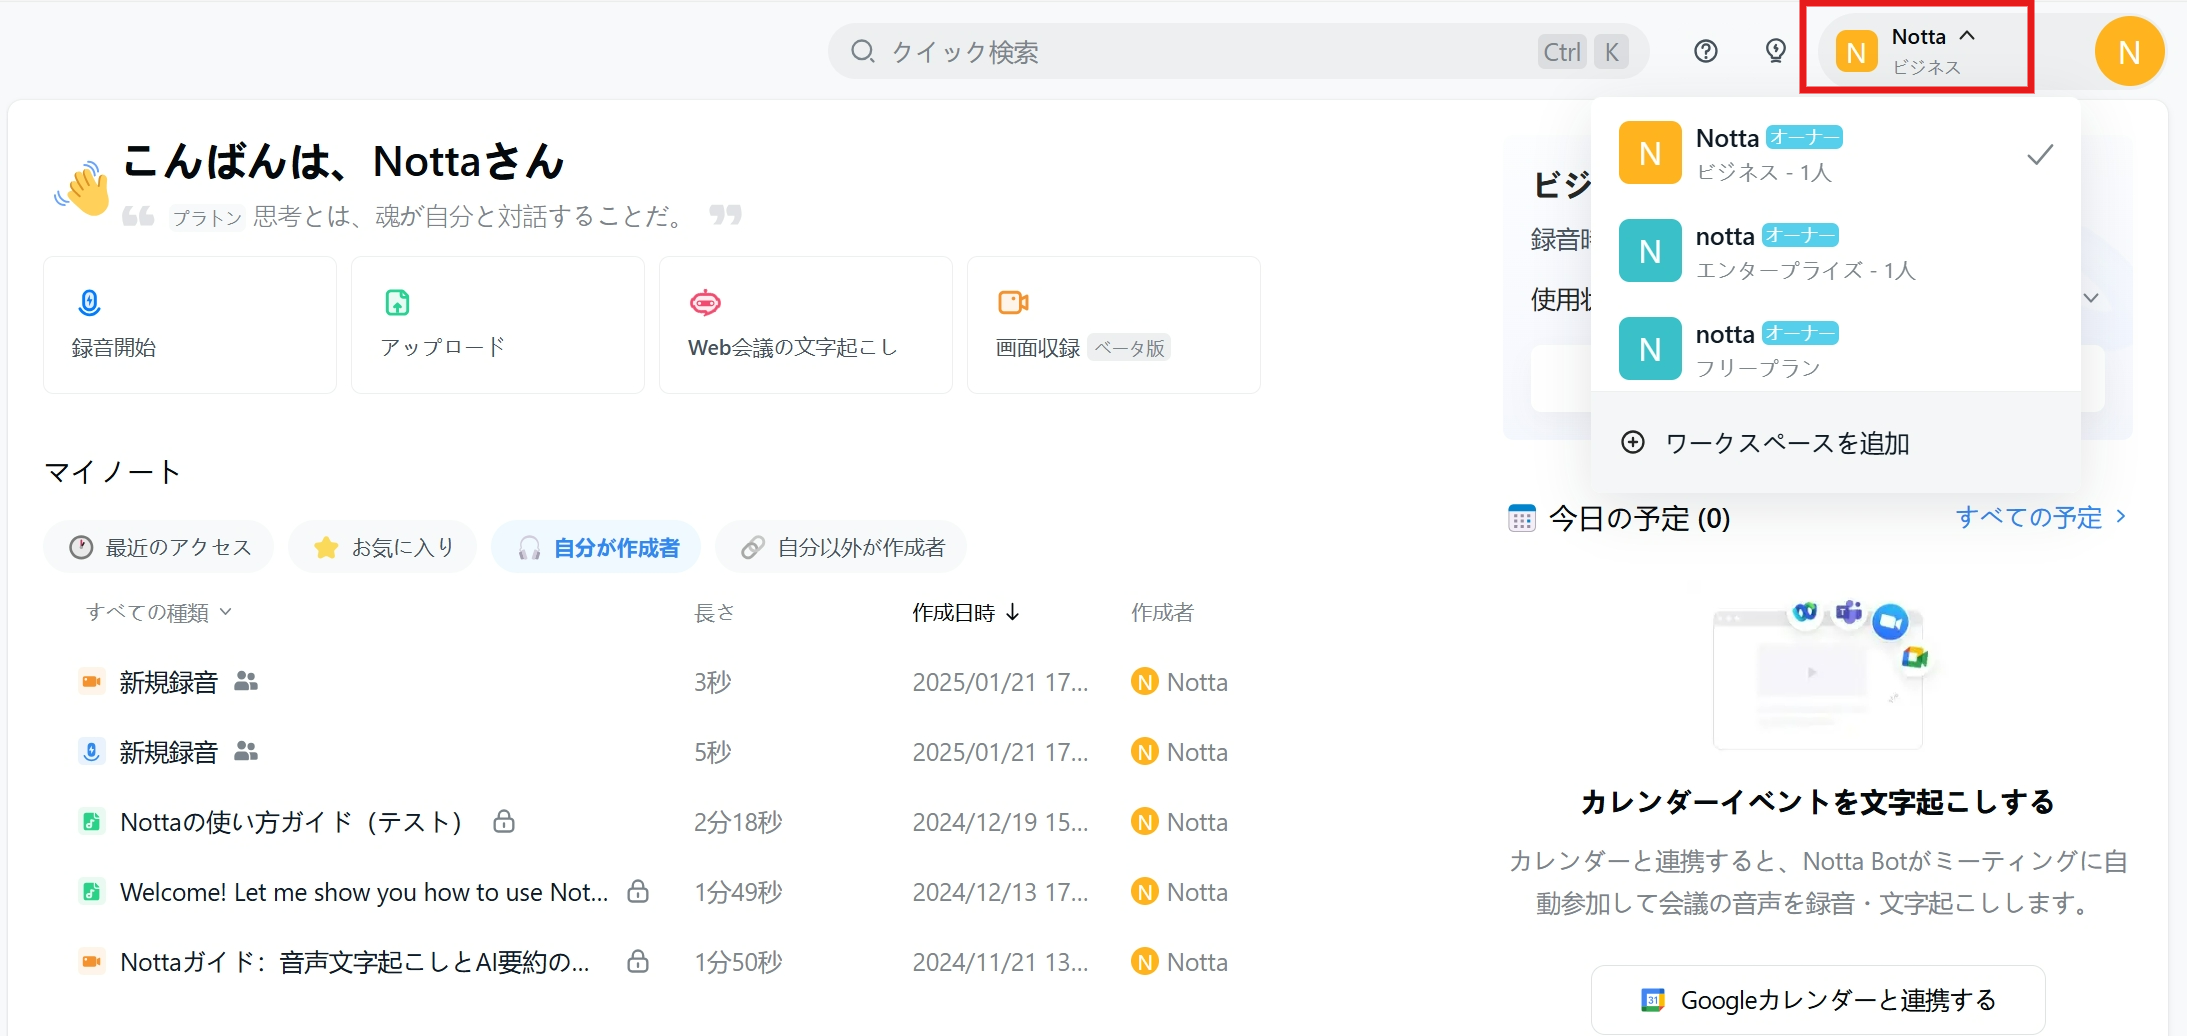Click video file icon of 3秒 新規録音
The height and width of the screenshot is (1036, 2187).
(91, 682)
